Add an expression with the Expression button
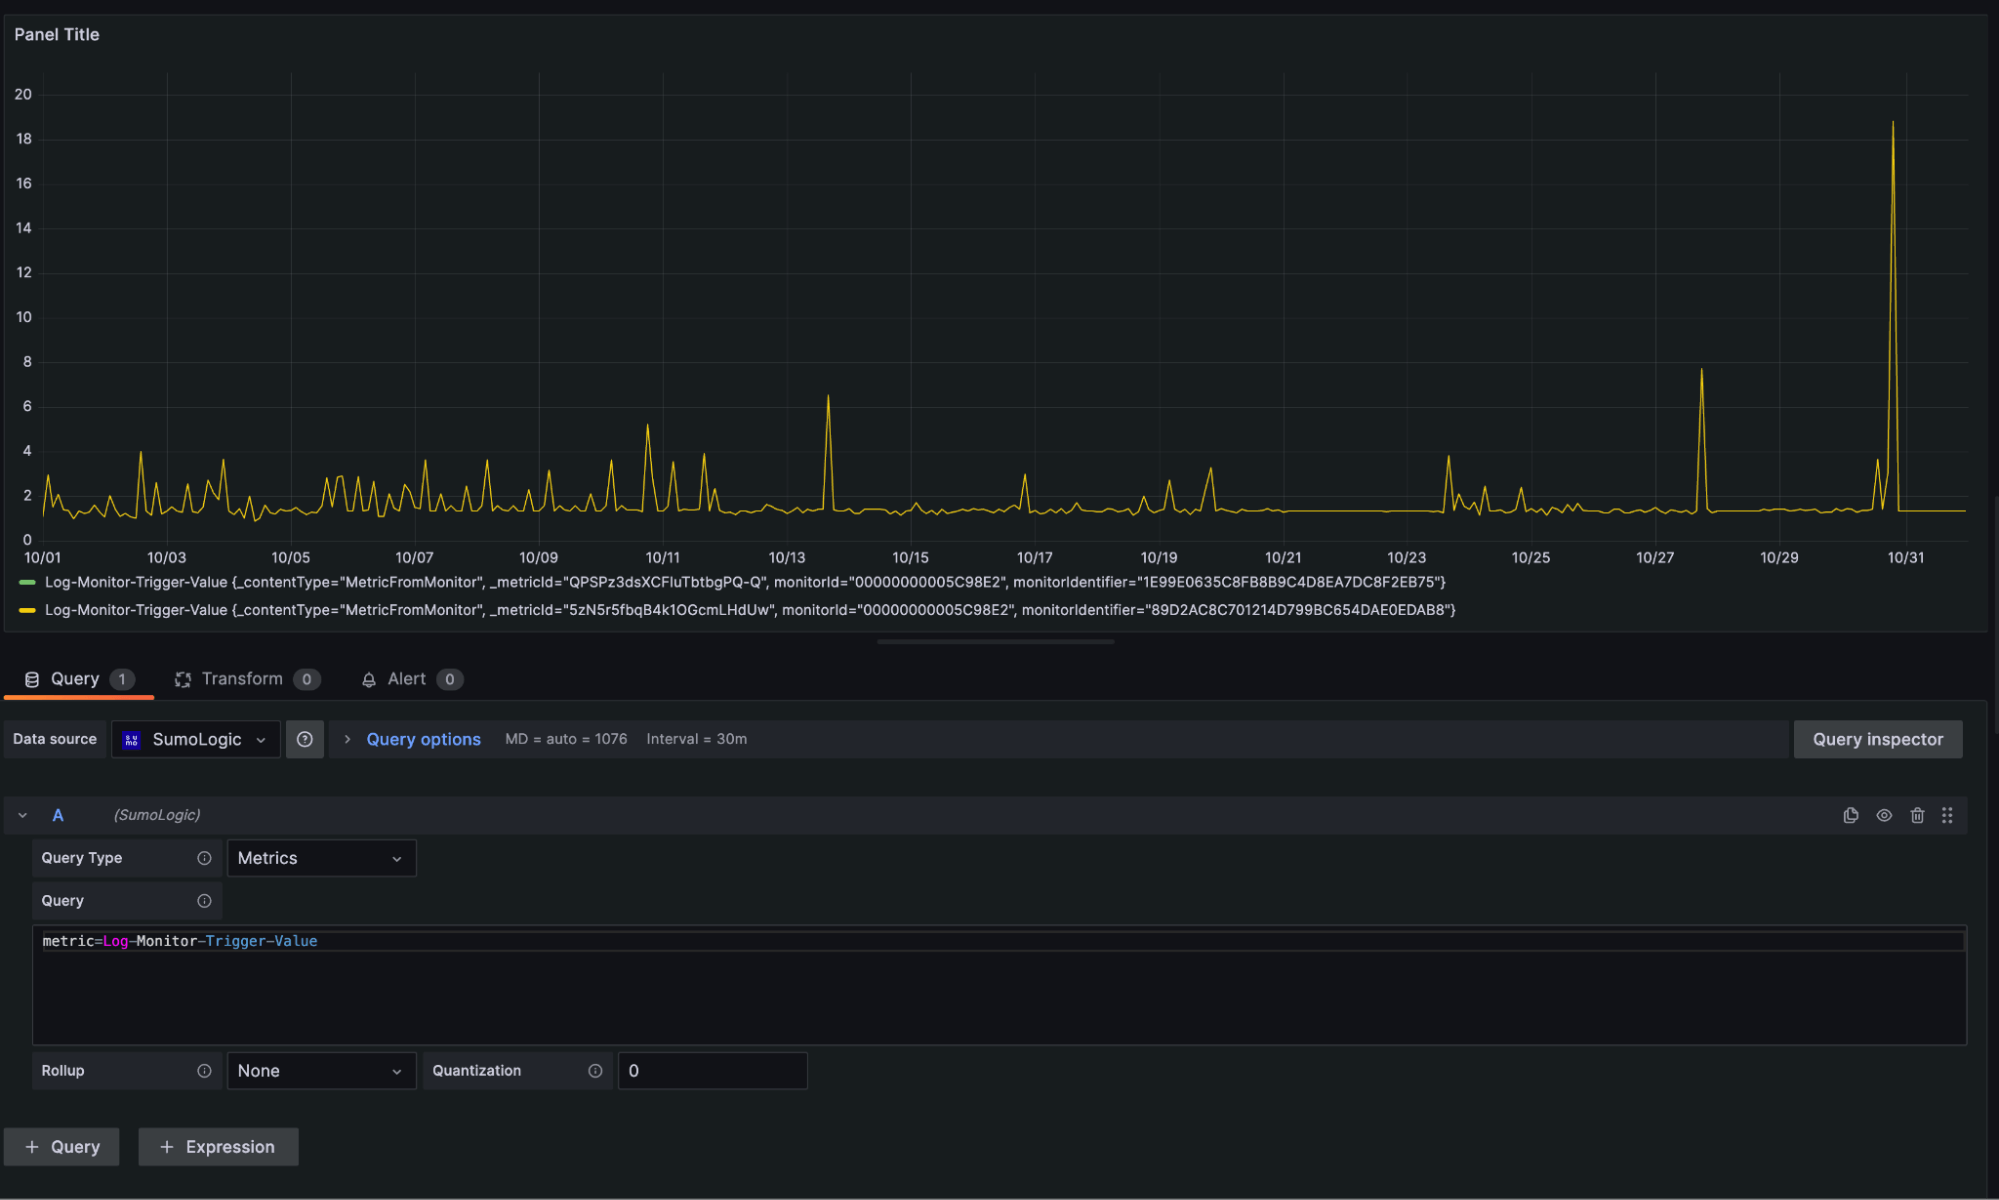 tap(218, 1146)
